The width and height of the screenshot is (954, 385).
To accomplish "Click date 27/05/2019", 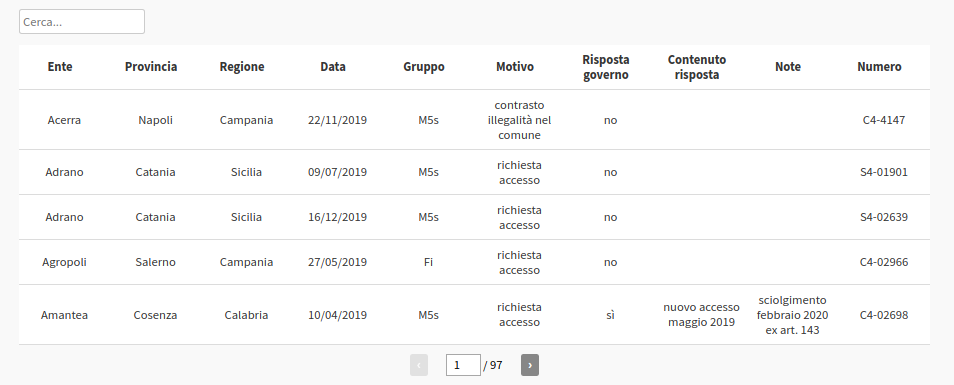I will [338, 262].
